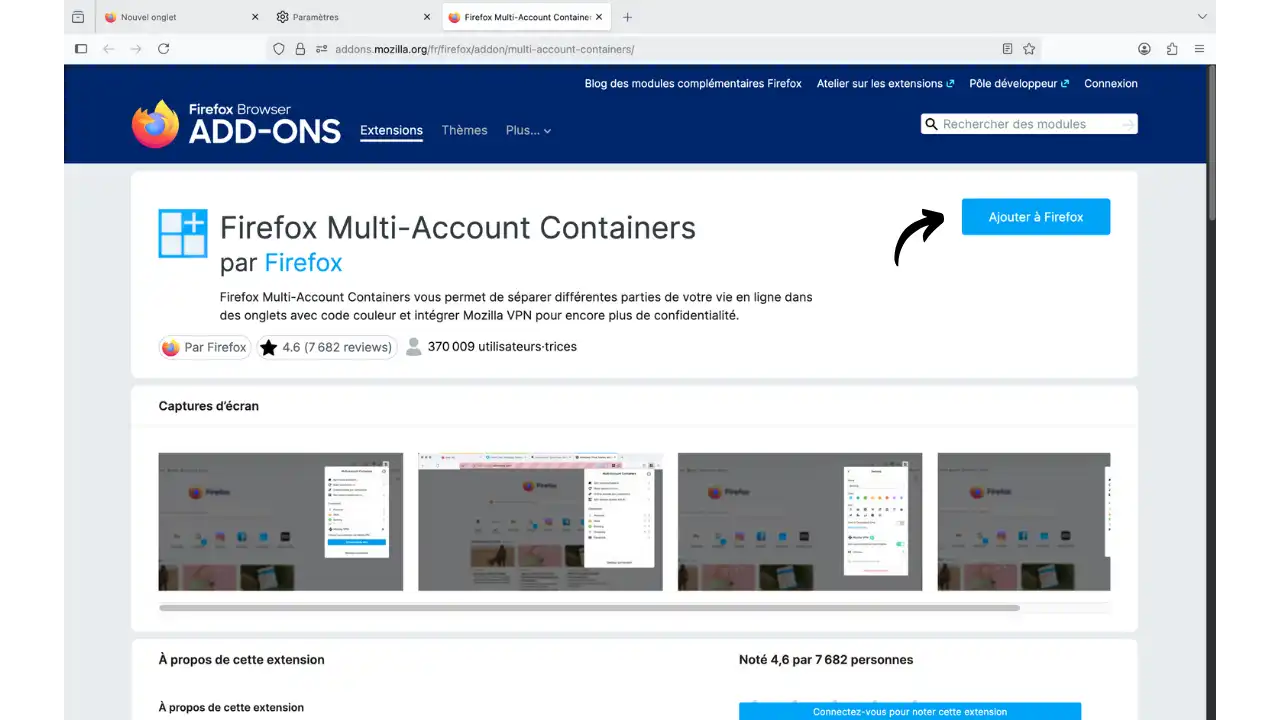Open the tracking protection shield icon
This screenshot has width=1280, height=720.
[x=278, y=48]
